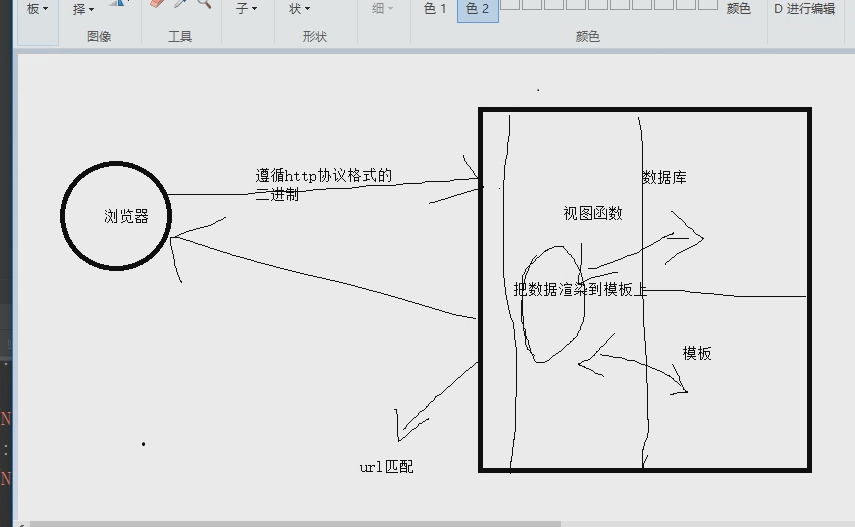Click the '遵循http协议格式的' text

[324, 176]
